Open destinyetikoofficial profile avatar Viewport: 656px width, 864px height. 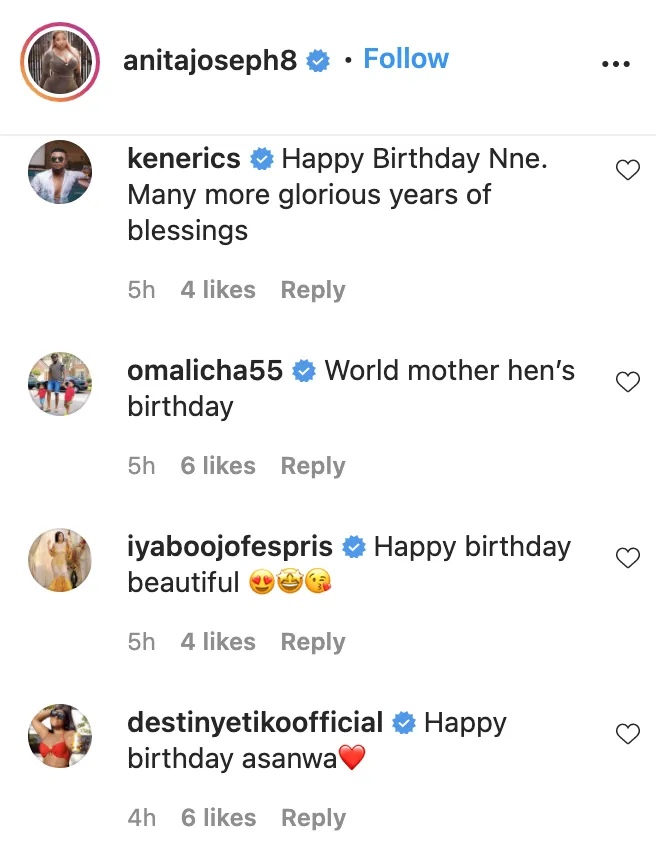pyautogui.click(x=60, y=736)
